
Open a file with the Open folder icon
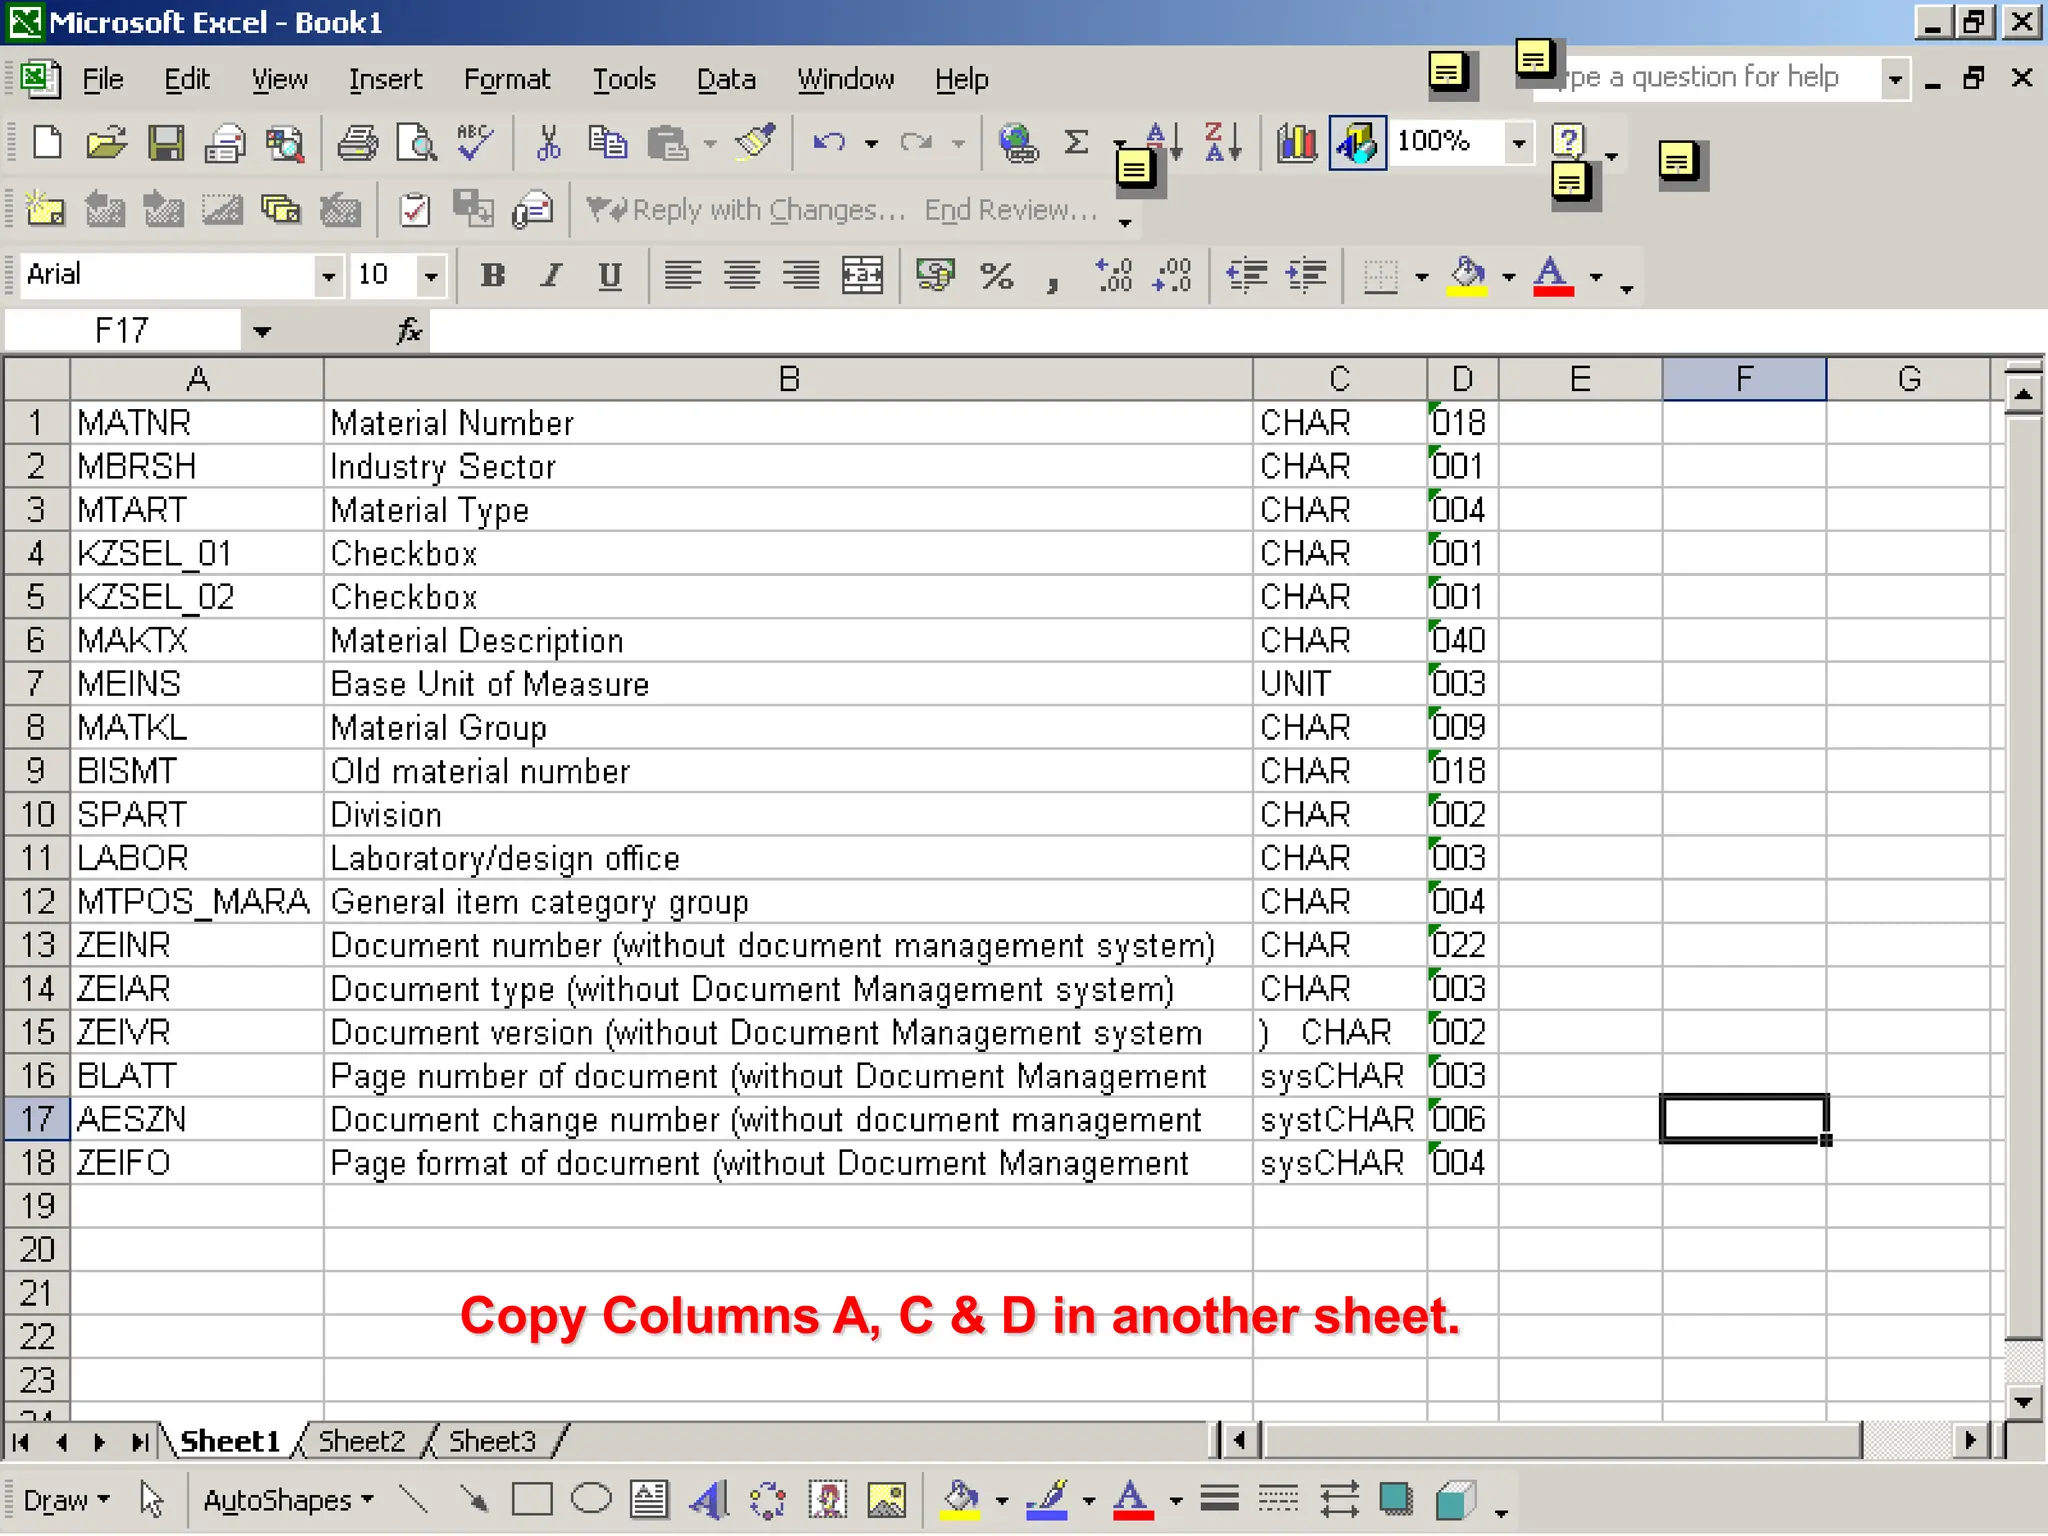(106, 143)
